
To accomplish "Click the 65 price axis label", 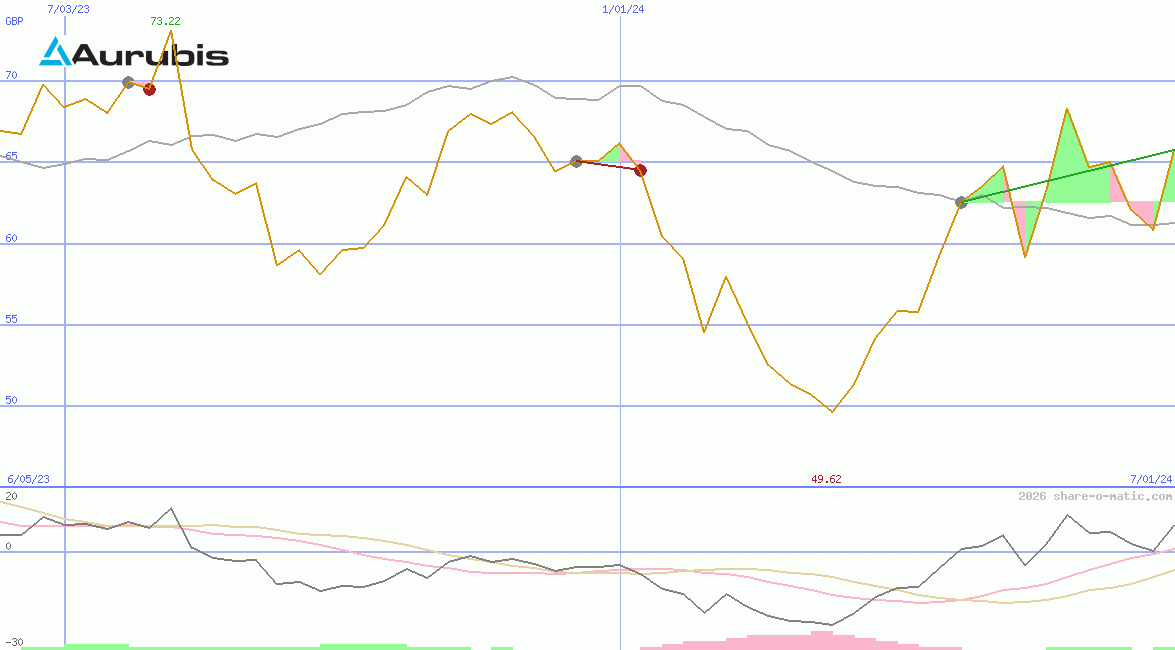I will point(10,157).
